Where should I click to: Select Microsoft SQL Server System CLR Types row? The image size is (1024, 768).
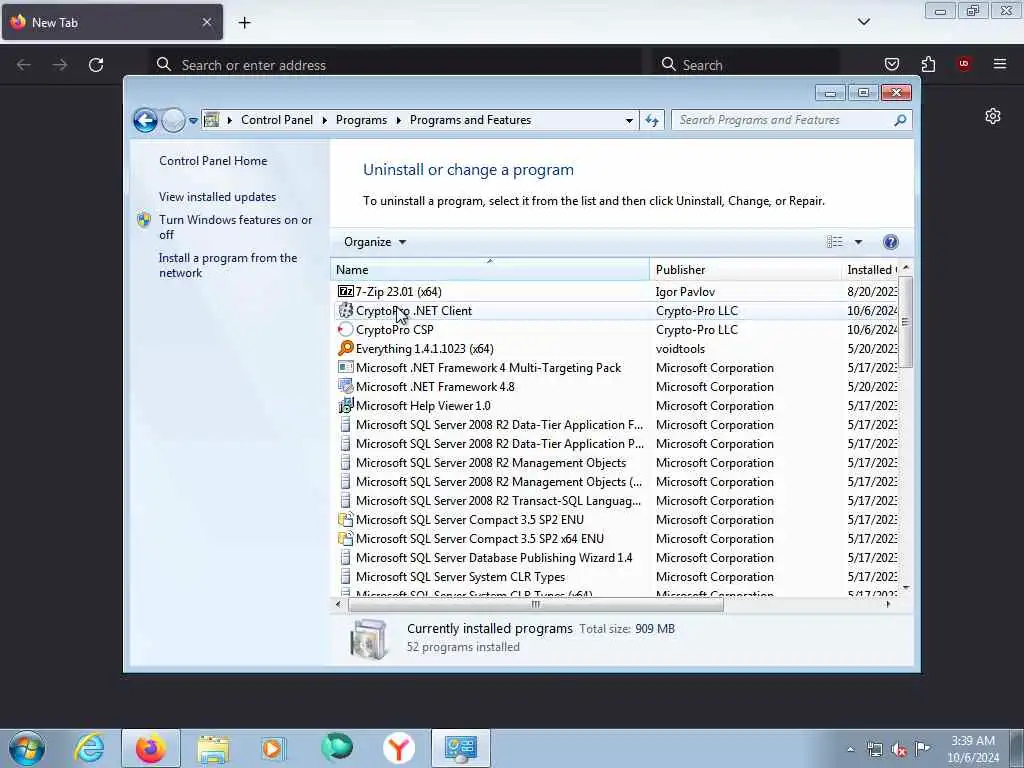coord(615,577)
